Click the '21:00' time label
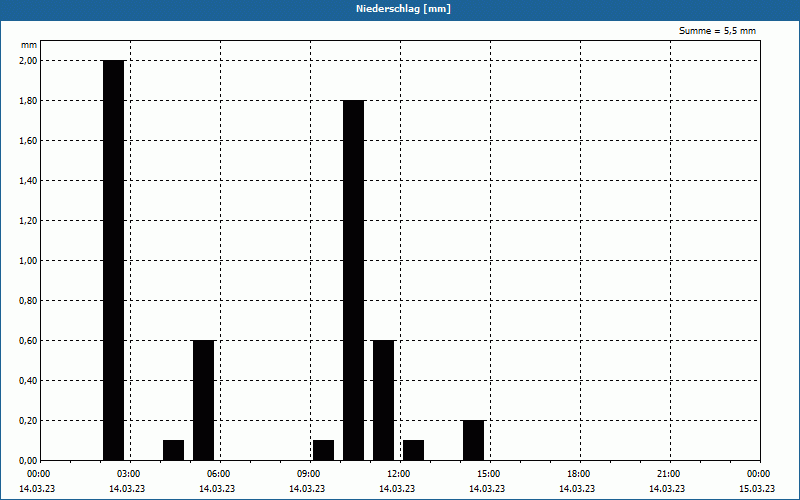The height and width of the screenshot is (500, 800). point(668,474)
